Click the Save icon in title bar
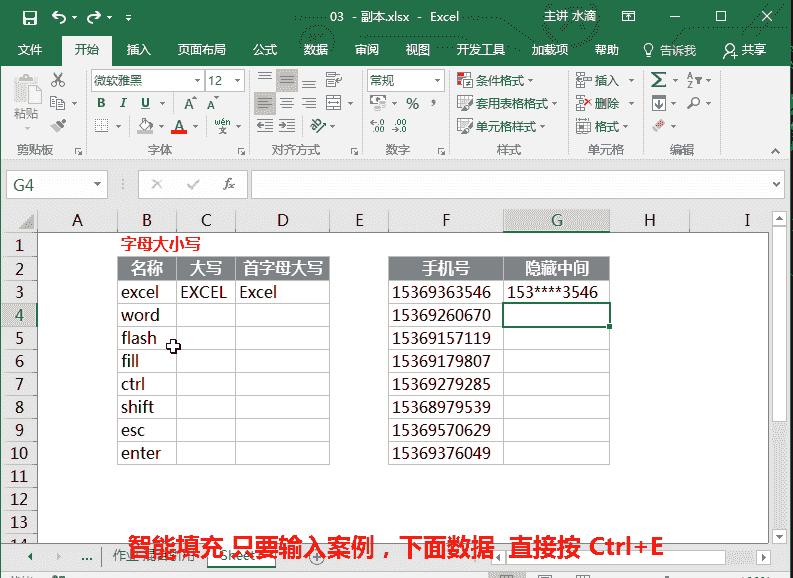This screenshot has height=578, width=793. (29, 17)
